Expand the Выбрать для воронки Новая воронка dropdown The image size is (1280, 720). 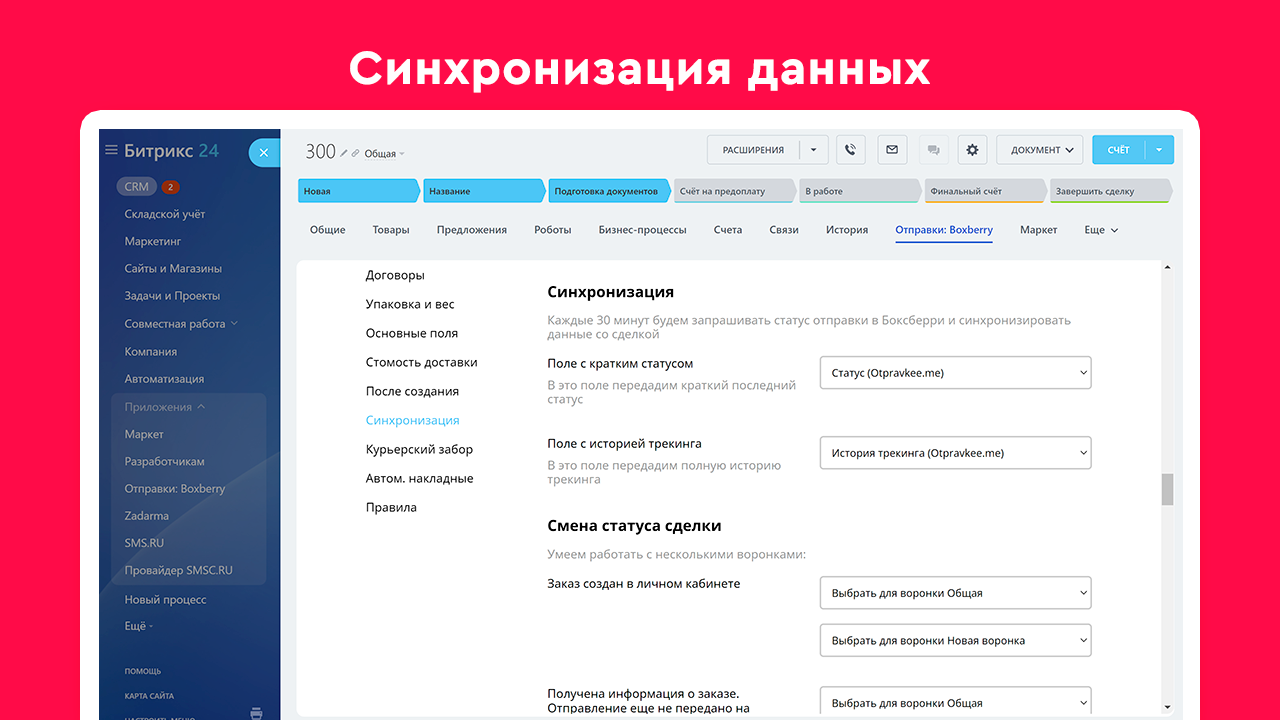[954, 640]
